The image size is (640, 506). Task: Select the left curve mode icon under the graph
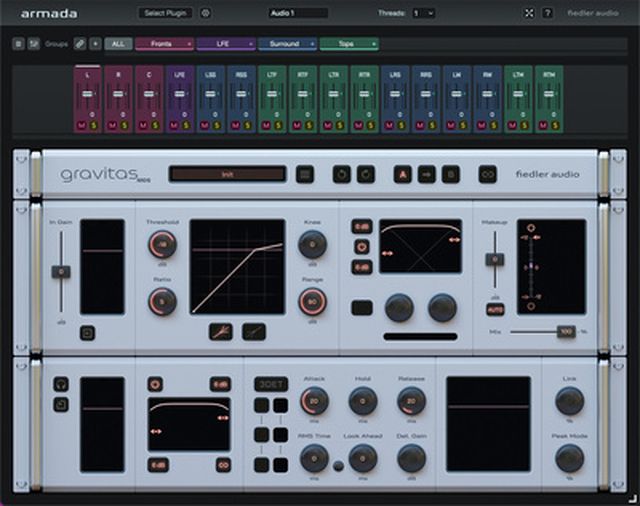tap(221, 332)
